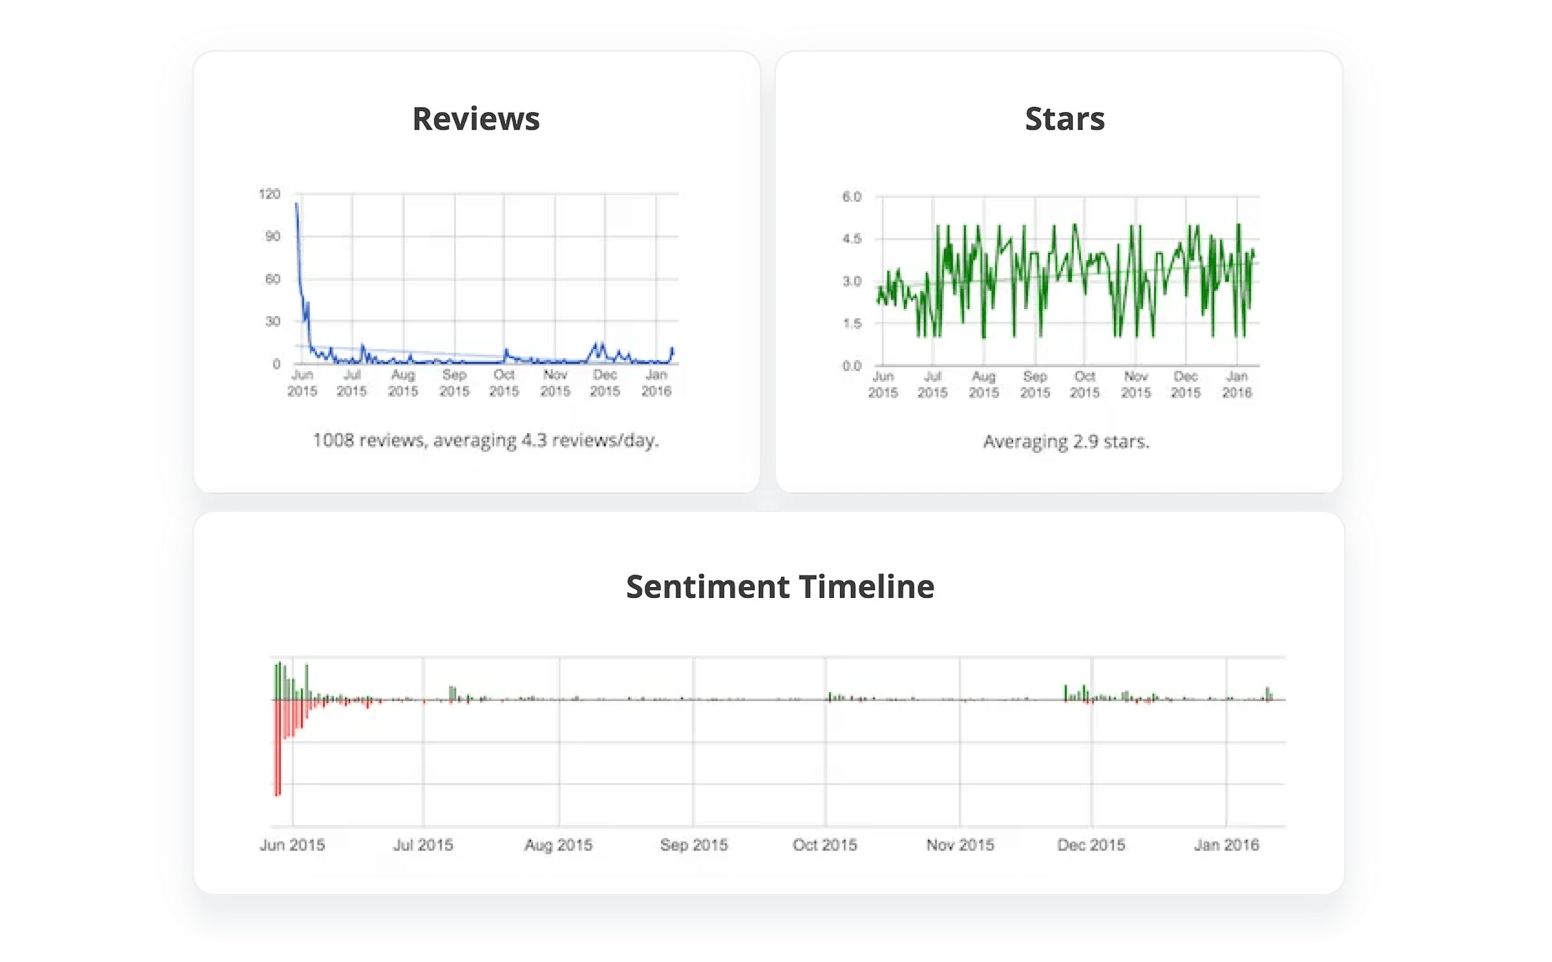Click 'Jun 2015' on the Sentiment Timeline axis
The width and height of the screenshot is (1552, 962).
[x=292, y=845]
